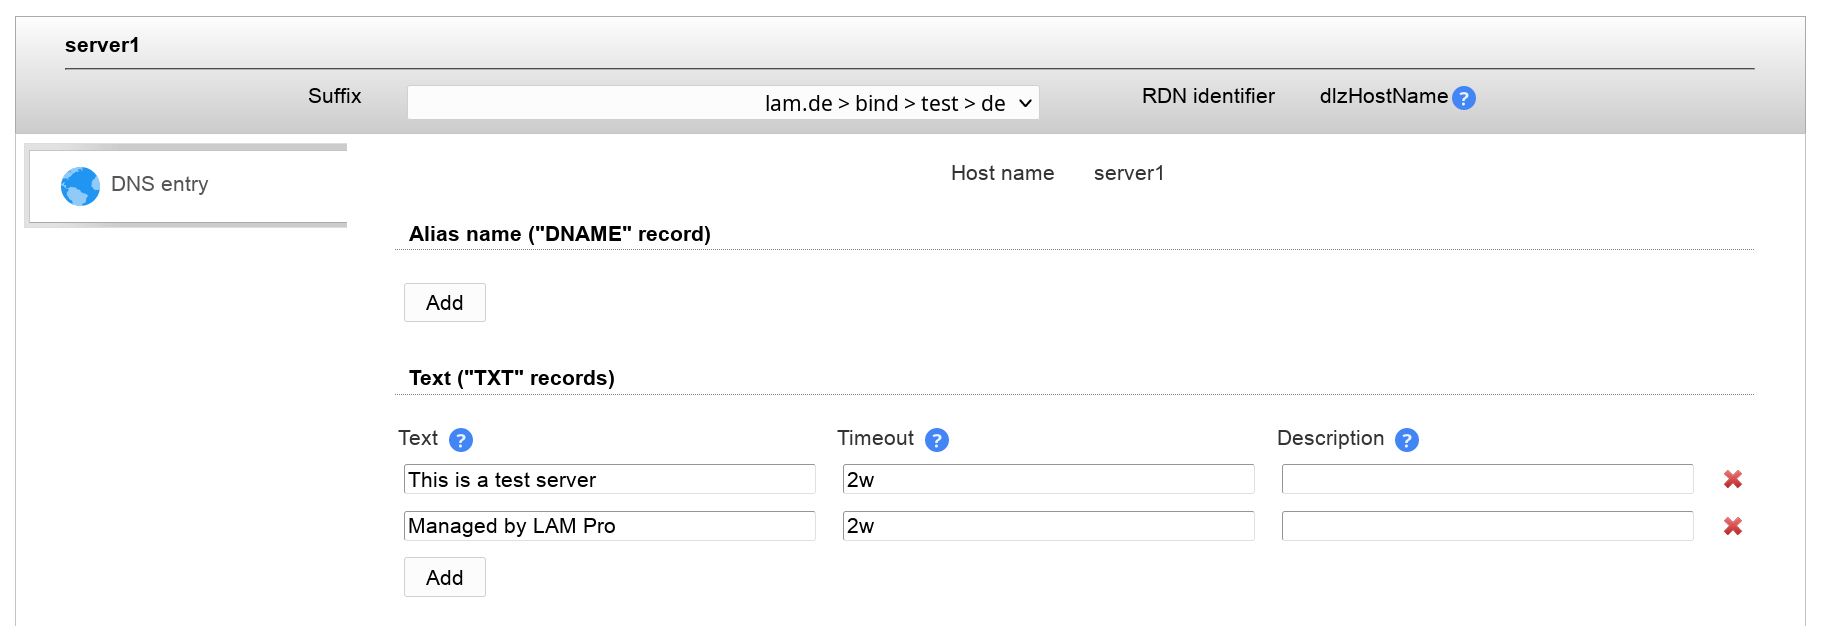Click the DNS entry globe icon
1824x626 pixels.
click(x=80, y=186)
